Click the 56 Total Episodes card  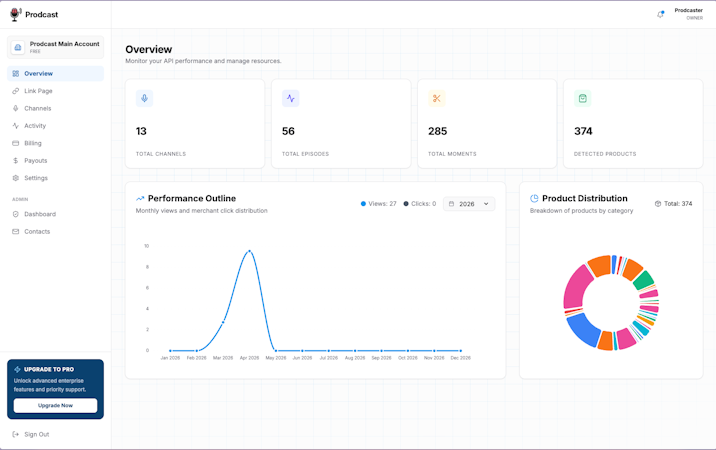[341, 124]
